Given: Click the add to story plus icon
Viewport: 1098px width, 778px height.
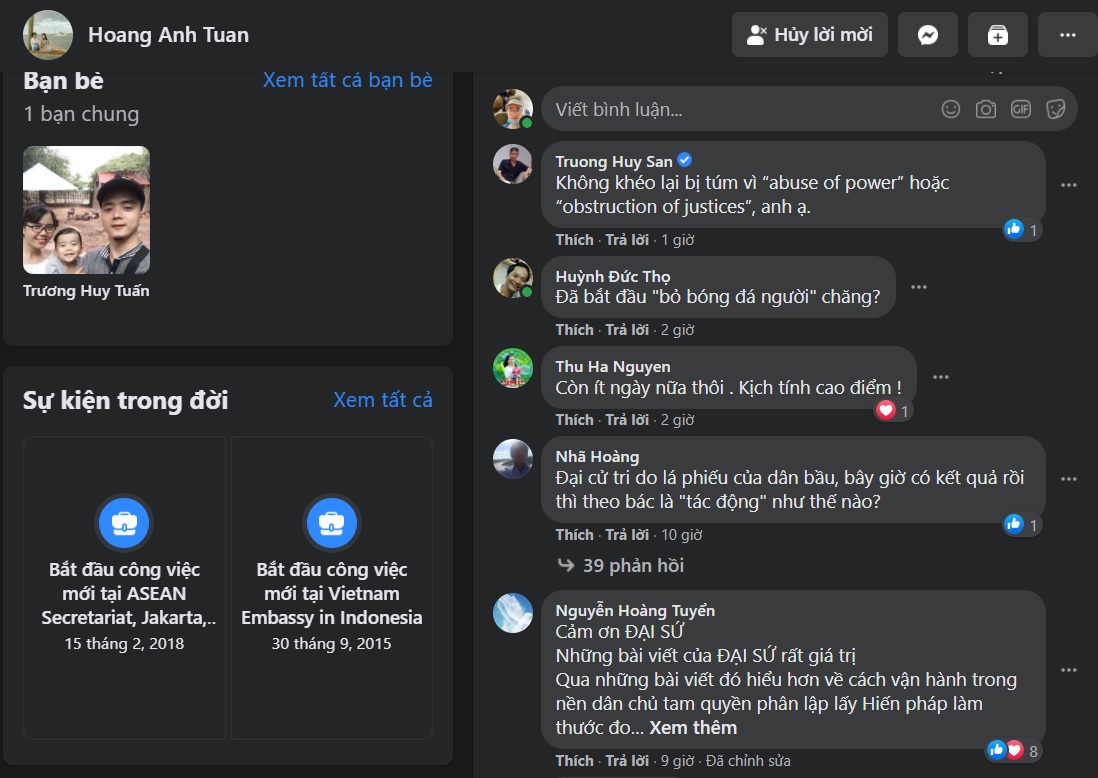Looking at the screenshot, I should pyautogui.click(x=997, y=35).
